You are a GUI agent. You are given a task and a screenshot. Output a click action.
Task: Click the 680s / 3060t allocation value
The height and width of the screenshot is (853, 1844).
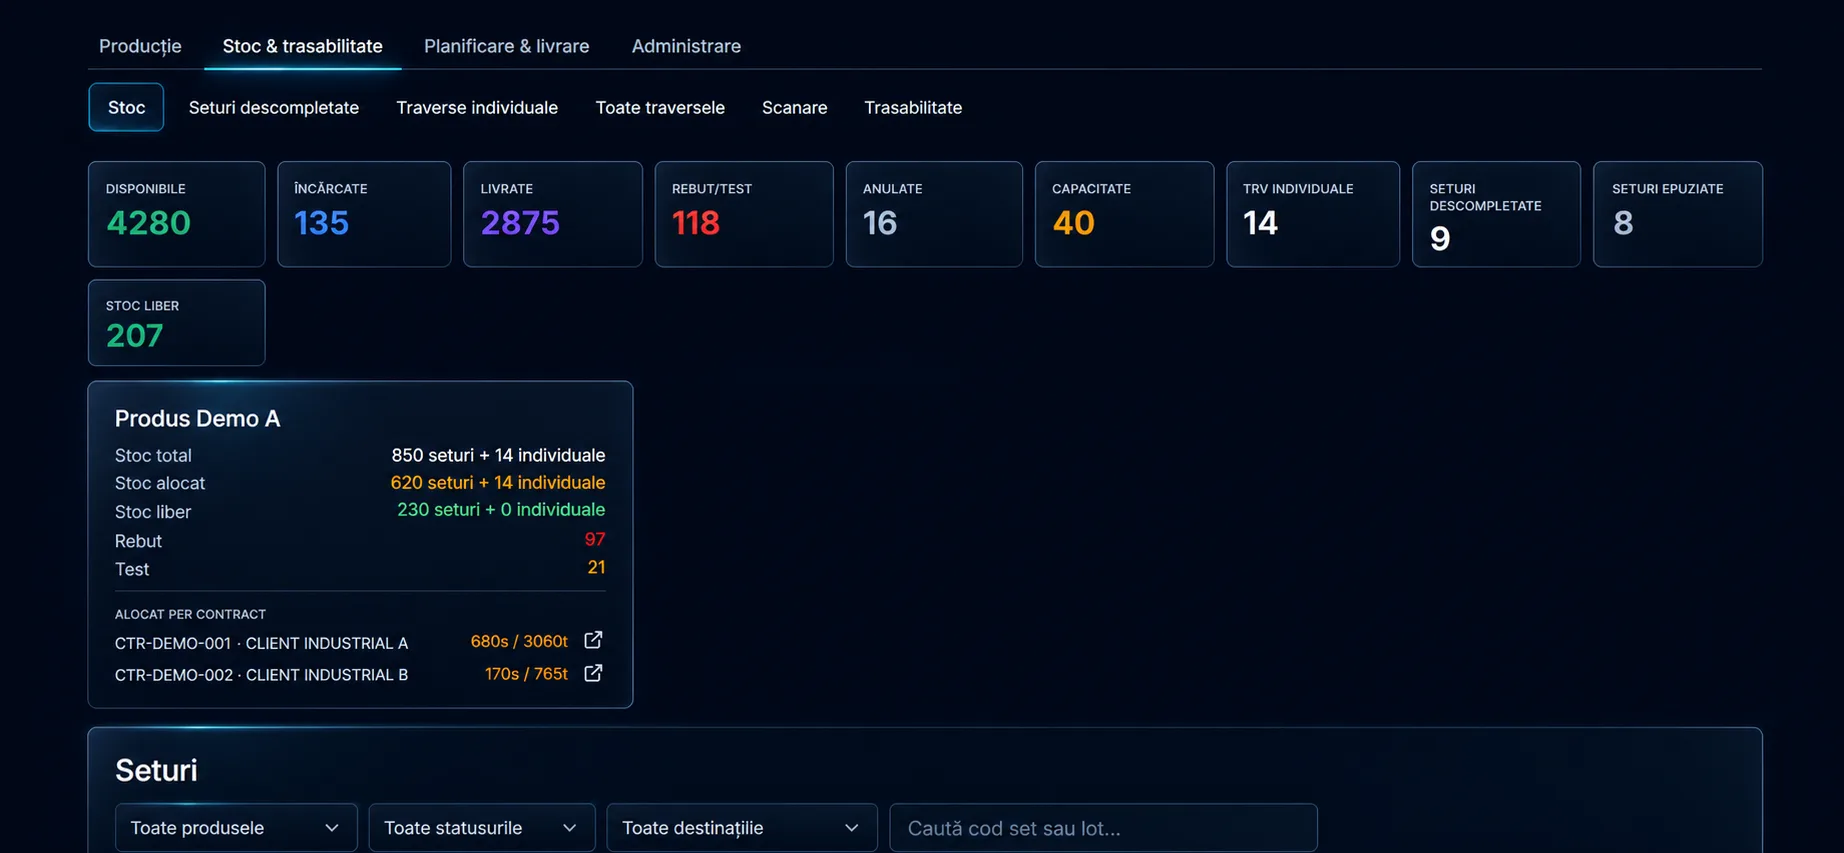pos(519,641)
